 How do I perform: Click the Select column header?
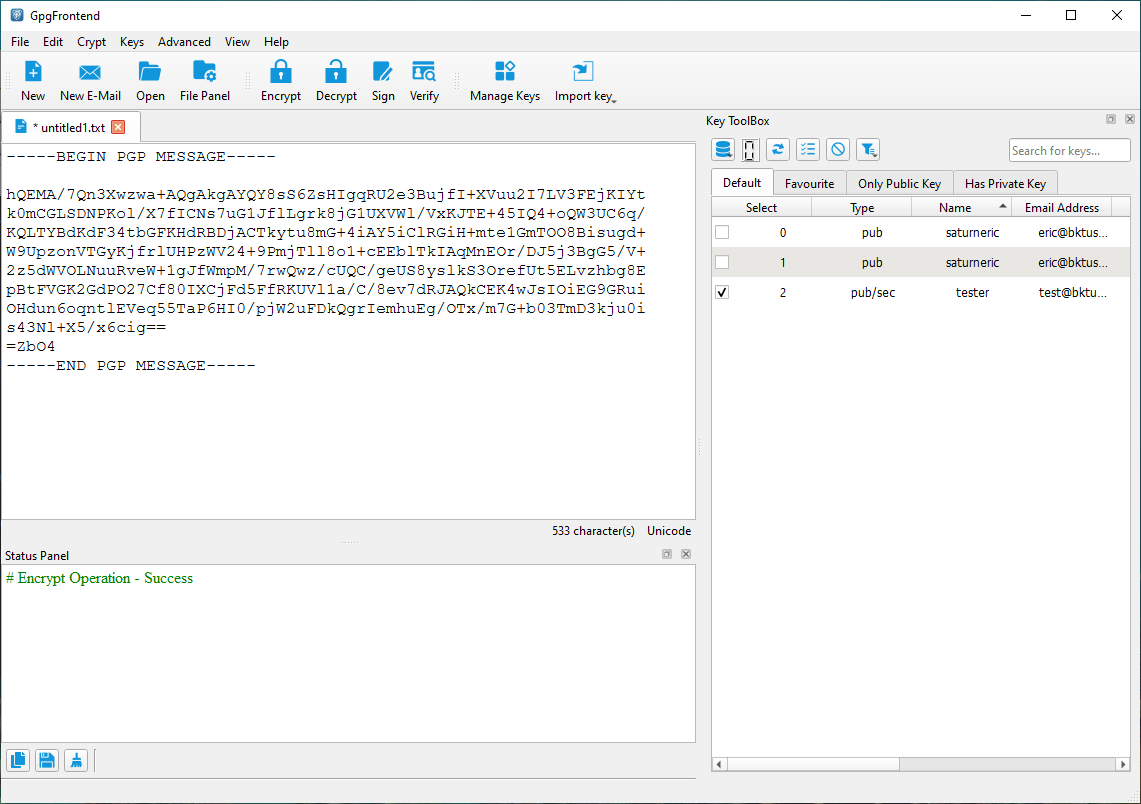click(x=761, y=207)
